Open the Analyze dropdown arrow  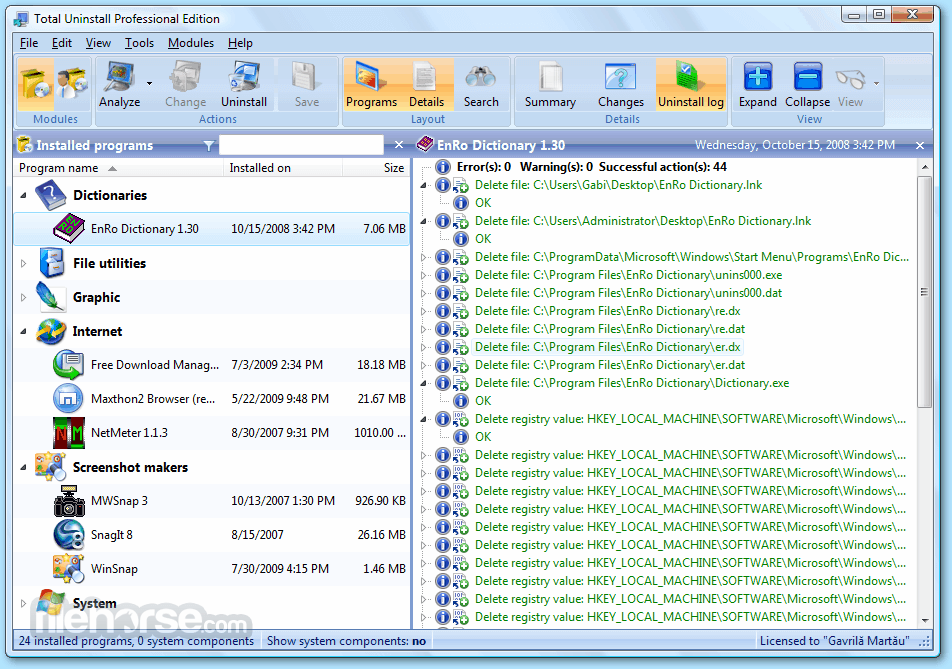[x=149, y=83]
